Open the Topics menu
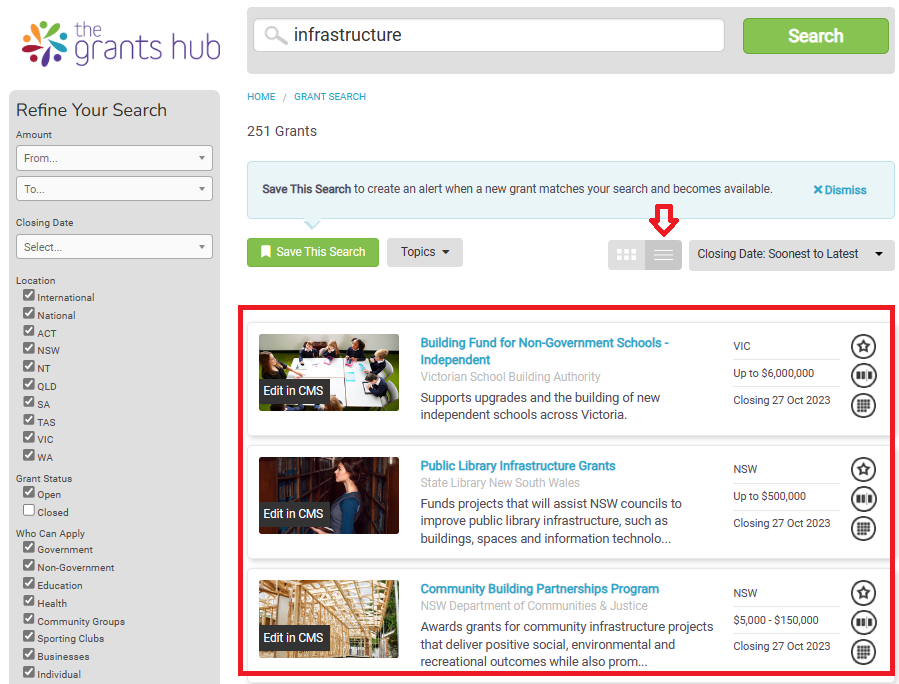Viewport: 899px width, 684px height. (425, 252)
